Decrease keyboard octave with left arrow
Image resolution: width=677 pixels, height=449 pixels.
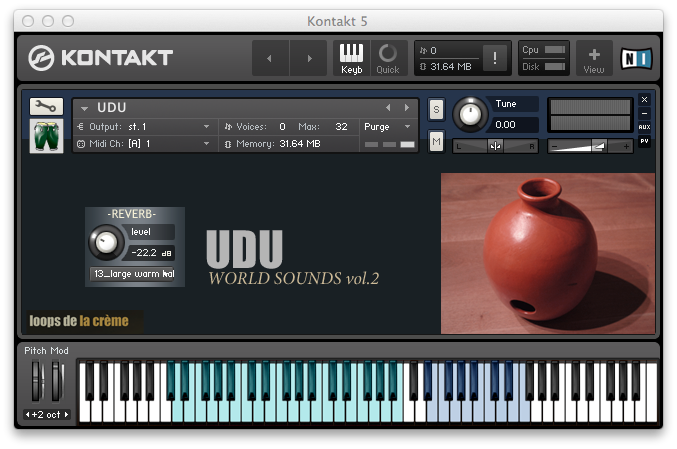[28, 414]
